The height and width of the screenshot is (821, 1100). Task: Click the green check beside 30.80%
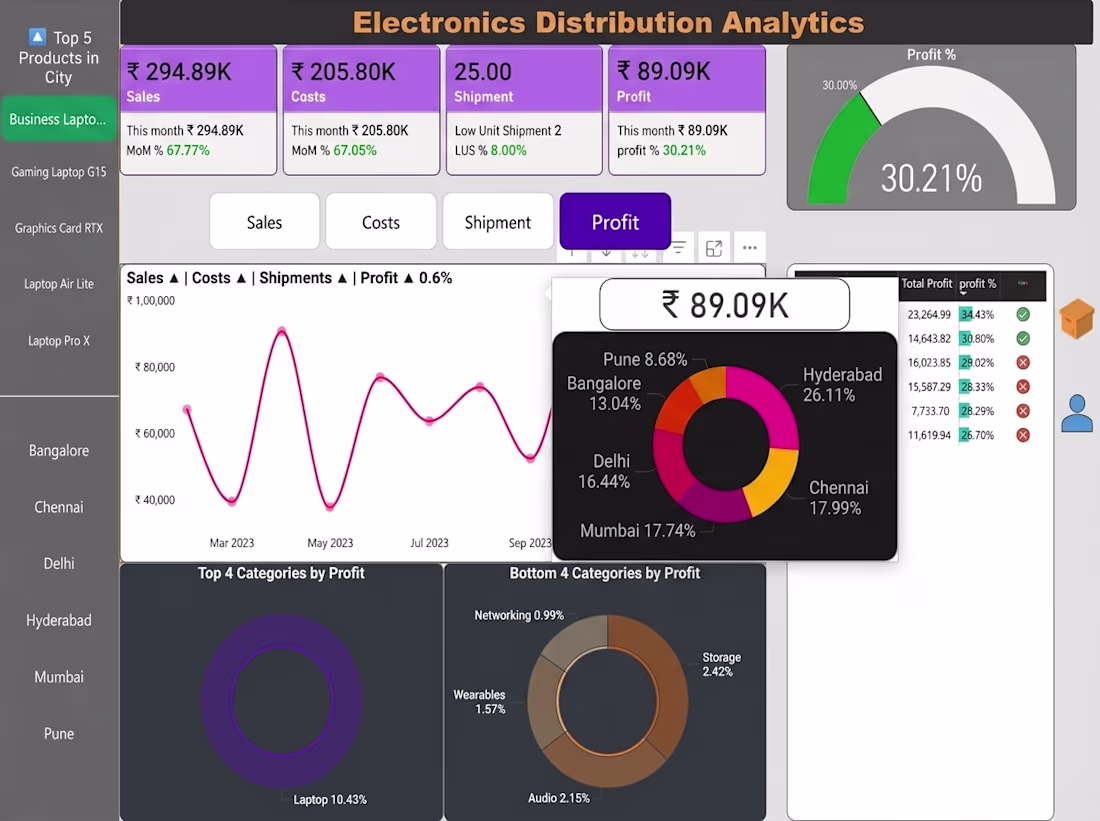1023,338
